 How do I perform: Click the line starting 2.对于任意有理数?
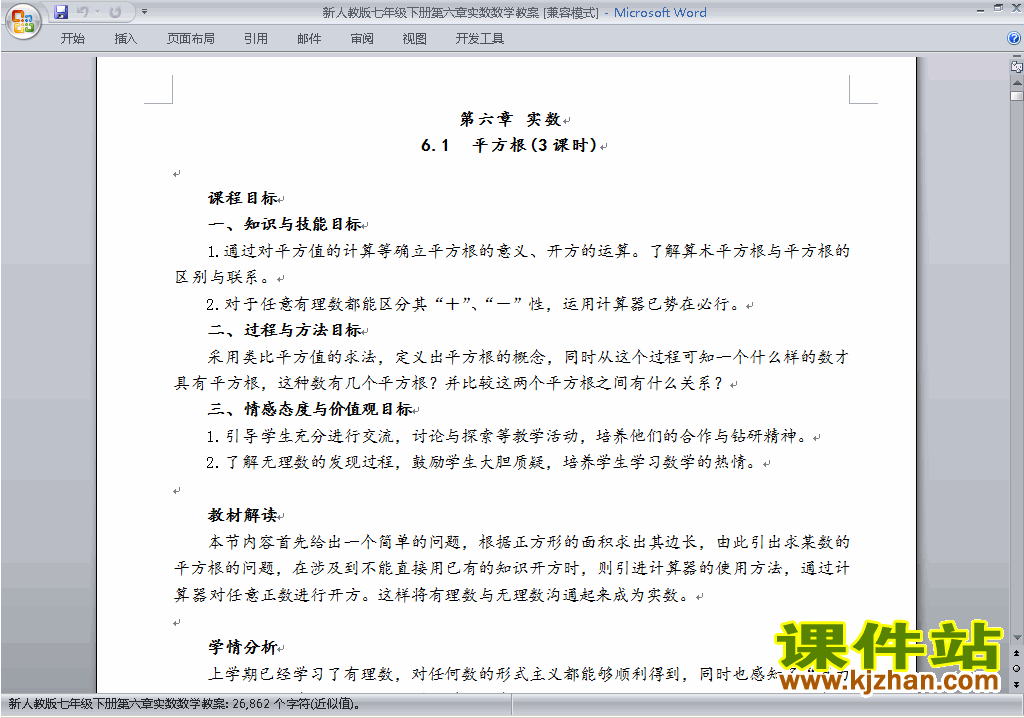click(x=475, y=304)
